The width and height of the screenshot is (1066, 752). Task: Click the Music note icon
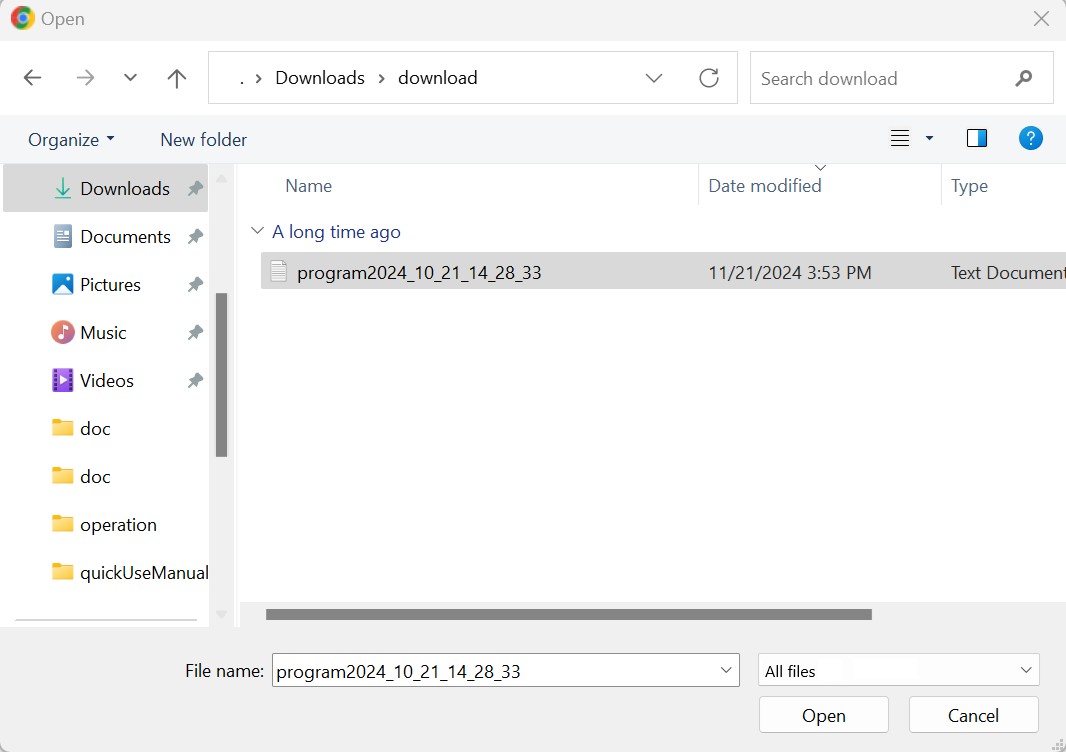pos(63,332)
